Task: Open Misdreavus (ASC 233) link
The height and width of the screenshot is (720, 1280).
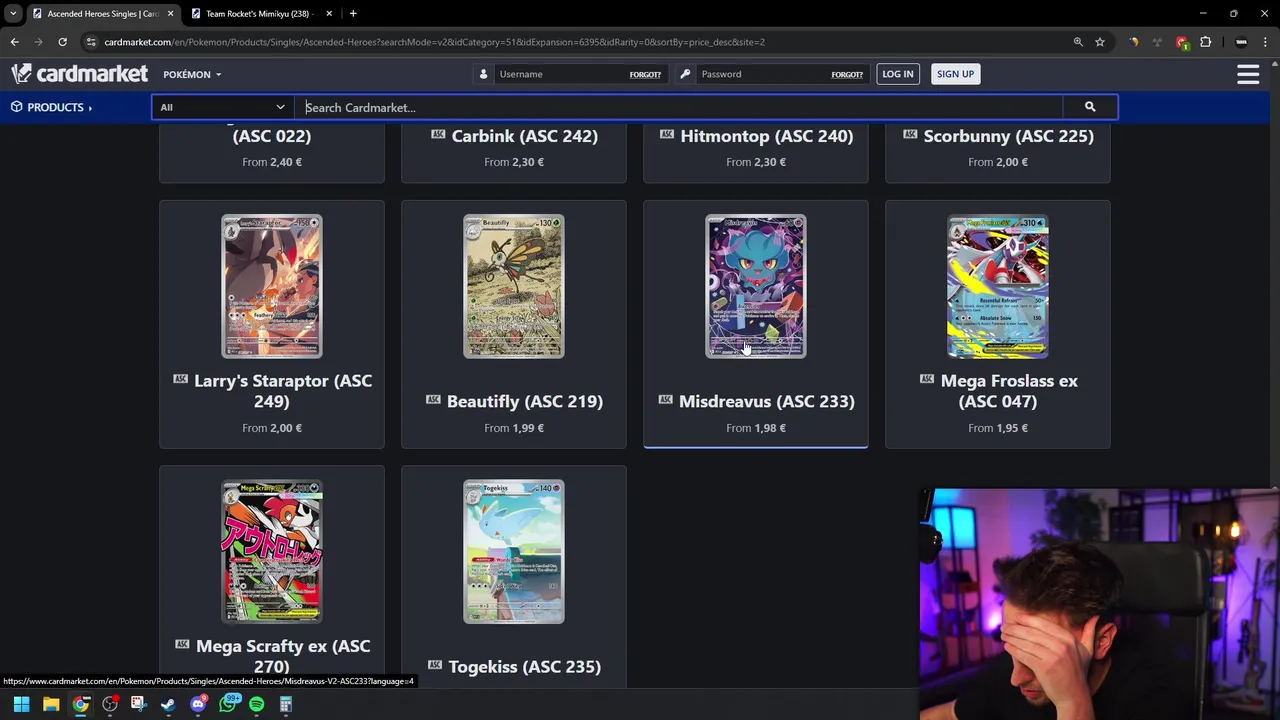Action: click(767, 401)
